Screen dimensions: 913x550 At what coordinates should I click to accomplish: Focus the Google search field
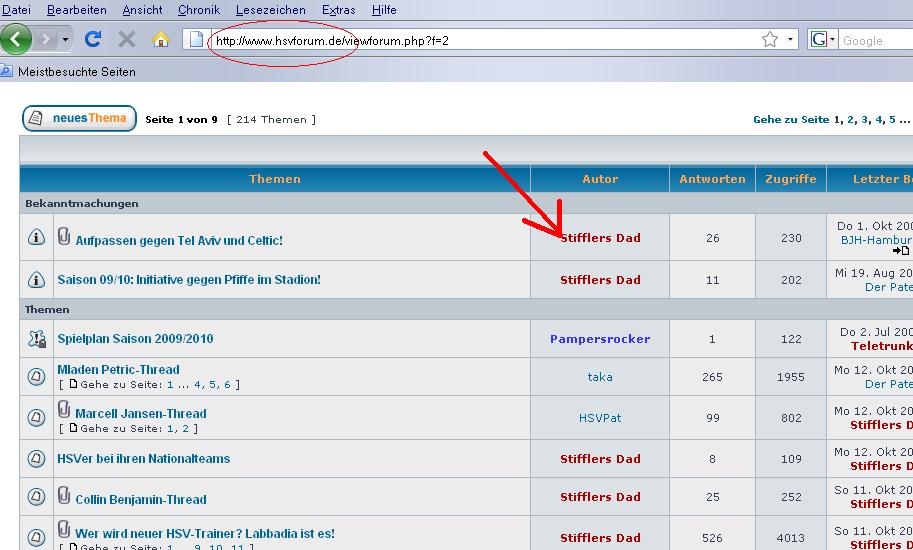(x=875, y=40)
